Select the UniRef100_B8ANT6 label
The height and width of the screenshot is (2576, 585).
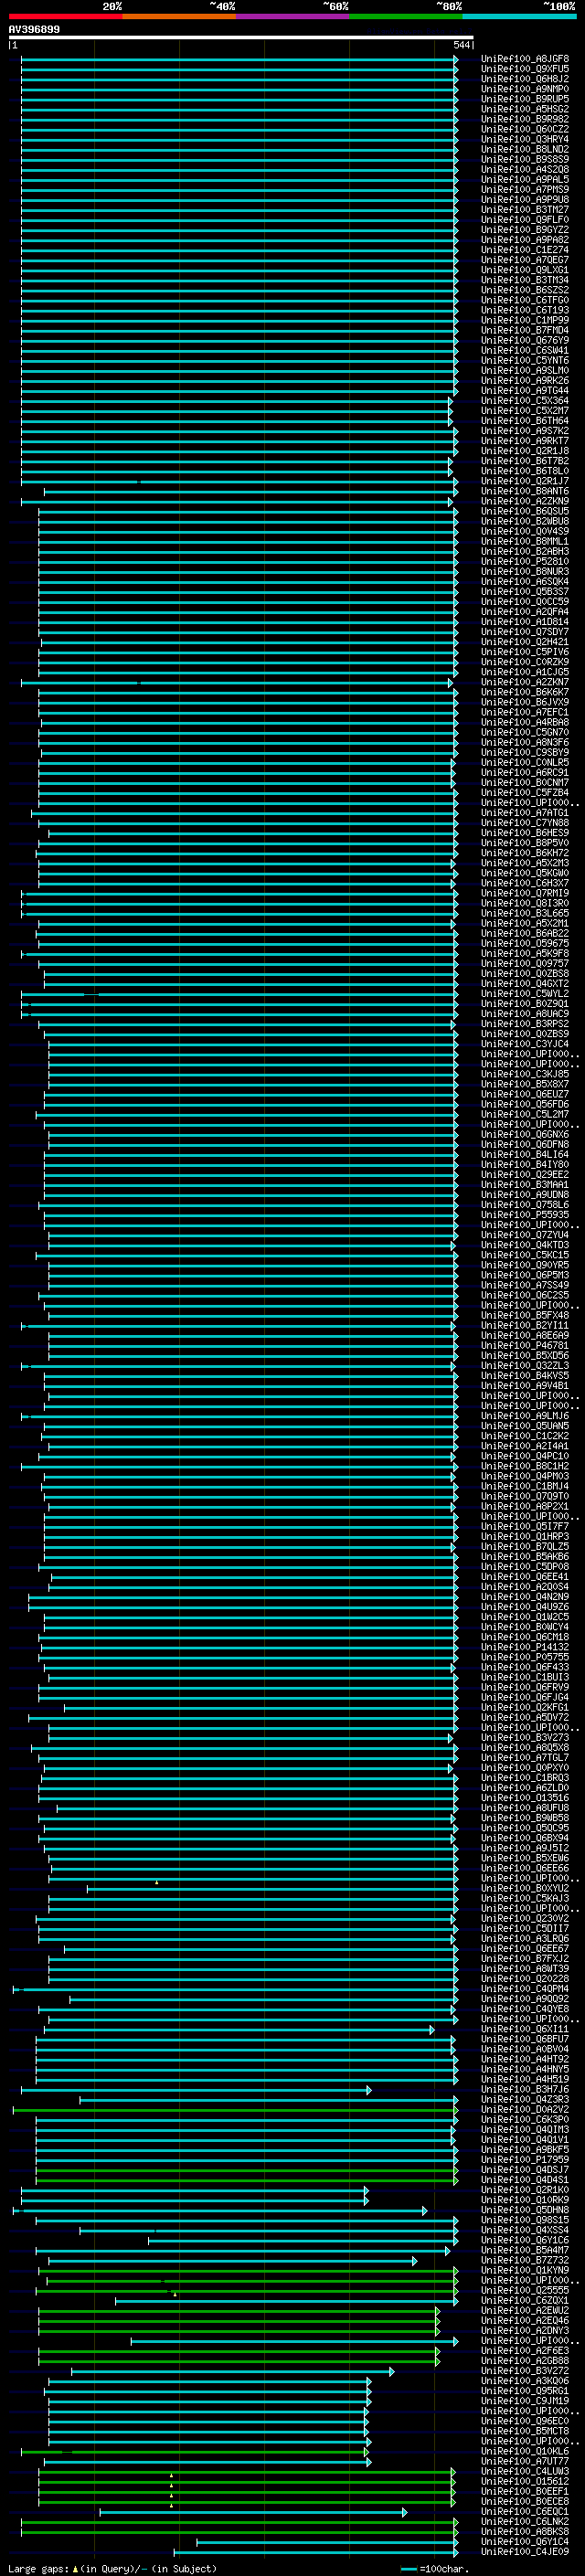tap(525, 491)
